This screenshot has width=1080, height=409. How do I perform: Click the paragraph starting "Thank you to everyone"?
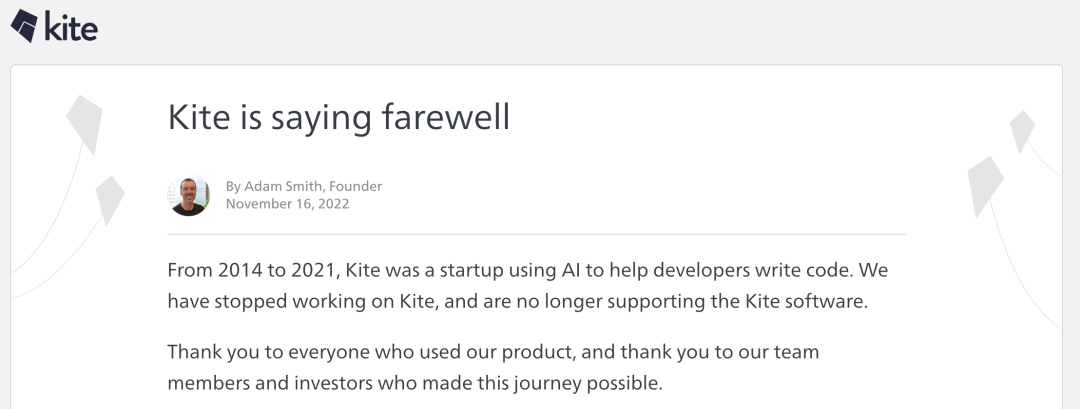point(494,368)
